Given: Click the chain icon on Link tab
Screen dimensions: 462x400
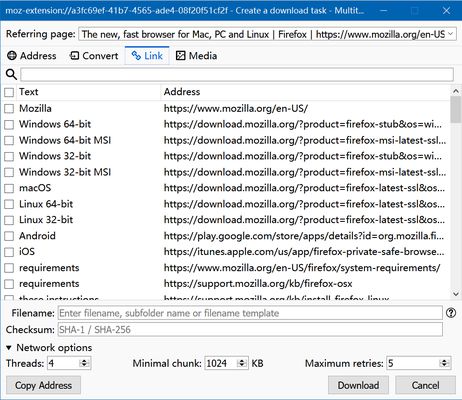Looking at the screenshot, I should click(136, 56).
